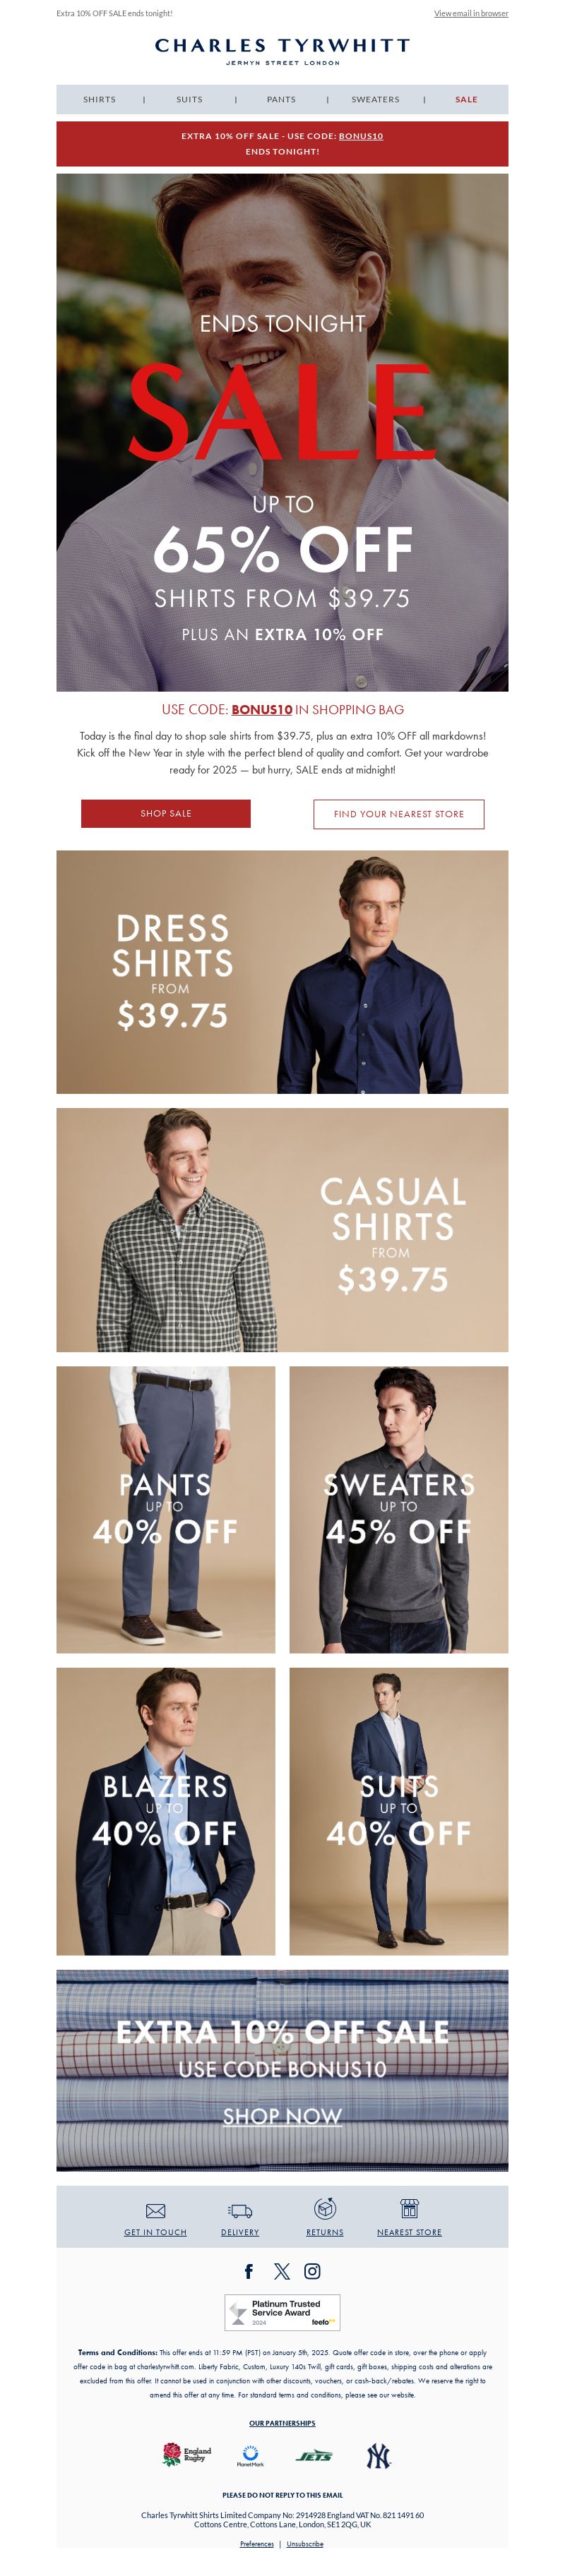565x2576 pixels.
Task: Open the Instagram social icon
Action: coord(312,2271)
